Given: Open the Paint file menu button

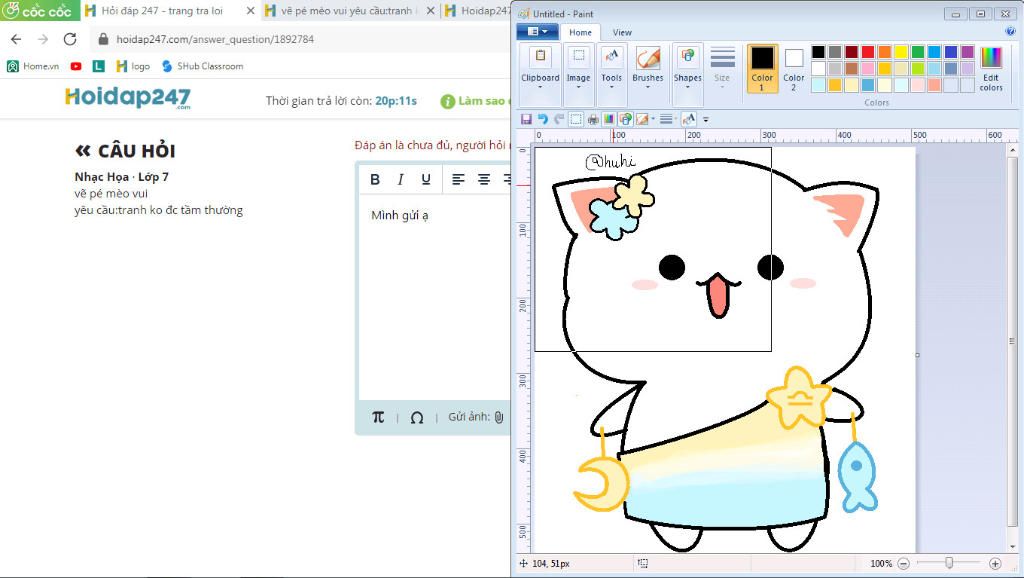Looking at the screenshot, I should pyautogui.click(x=537, y=31).
